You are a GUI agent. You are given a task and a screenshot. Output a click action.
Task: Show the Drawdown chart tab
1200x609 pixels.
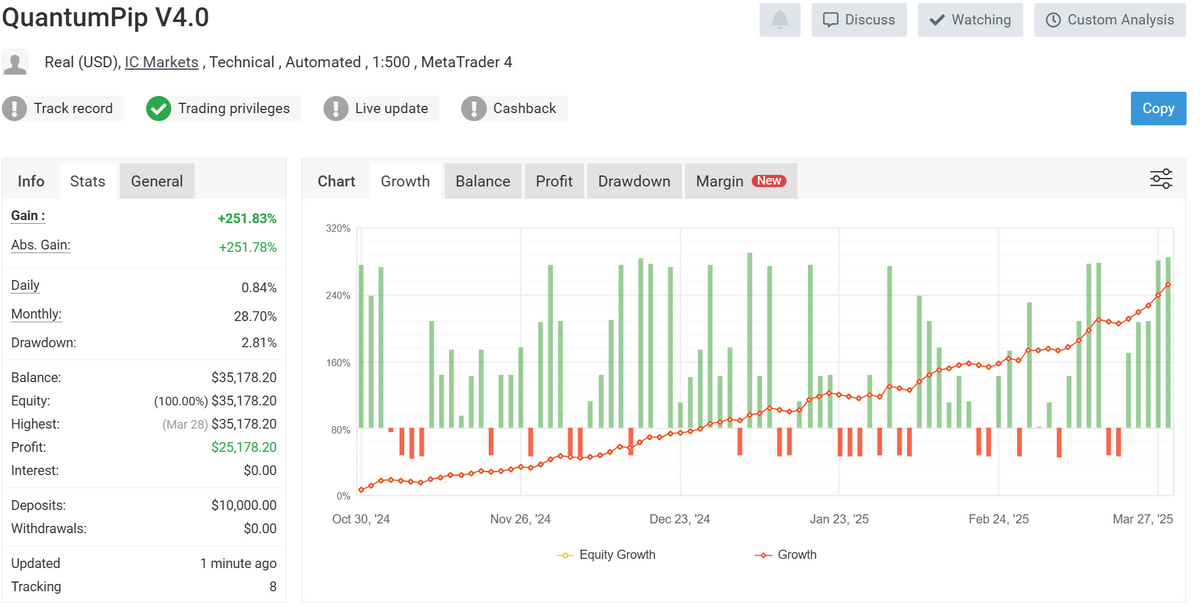634,181
